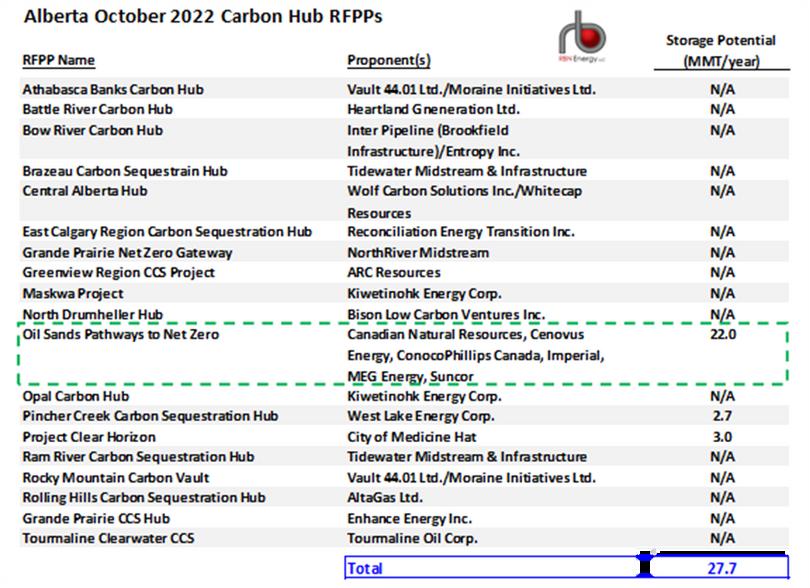The height and width of the screenshot is (588, 810).
Task: Click 'Canadian Natural Resources, Cenovus' proponent text
Action: point(465,334)
